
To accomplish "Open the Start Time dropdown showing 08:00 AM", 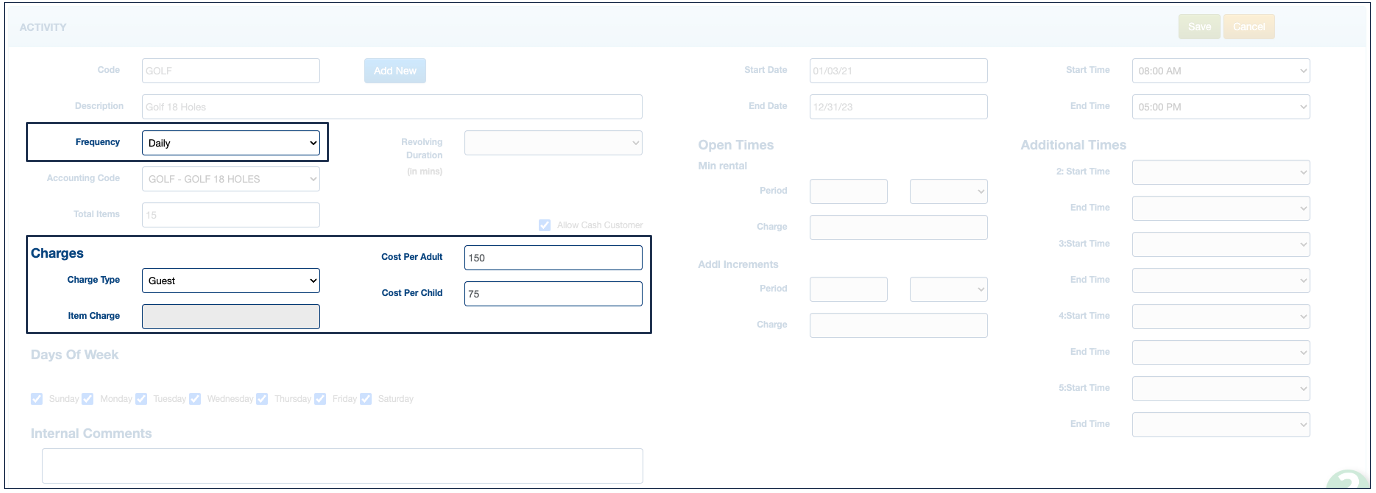I will [1220, 71].
